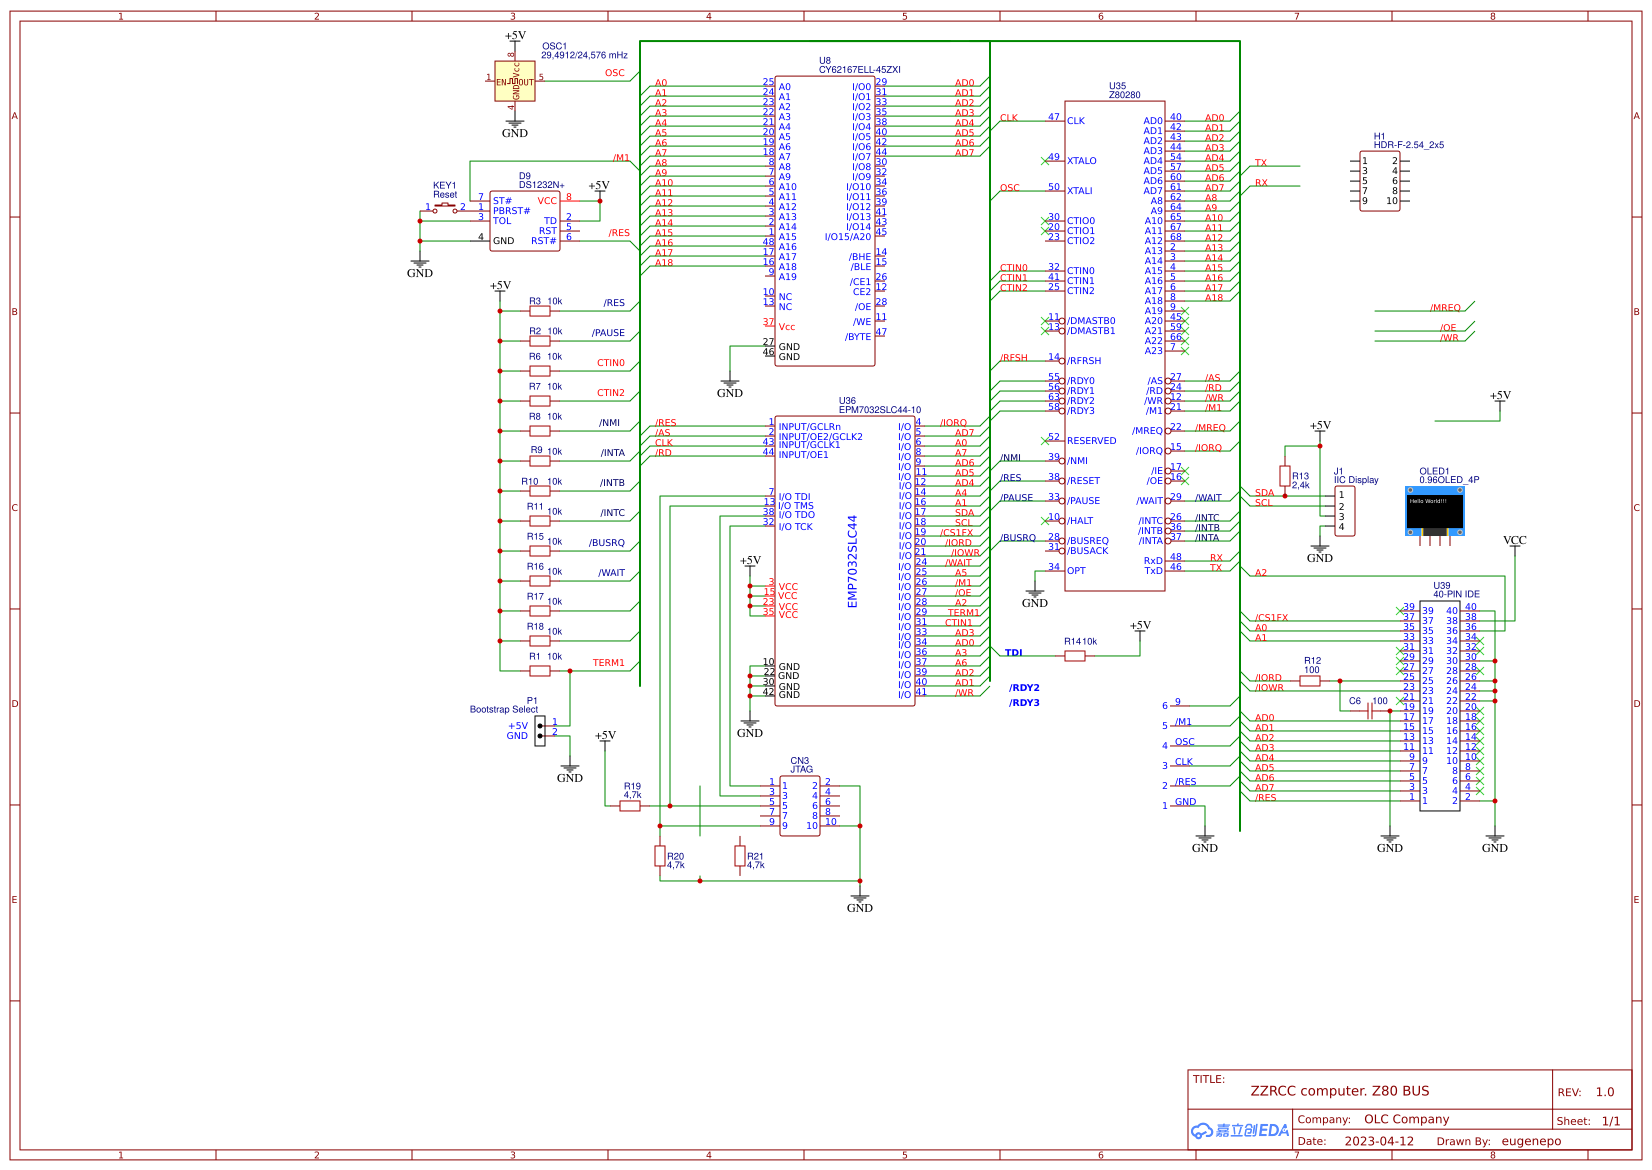Click the H1 2x5 header component
The image size is (1652, 1170).
click(x=1380, y=181)
